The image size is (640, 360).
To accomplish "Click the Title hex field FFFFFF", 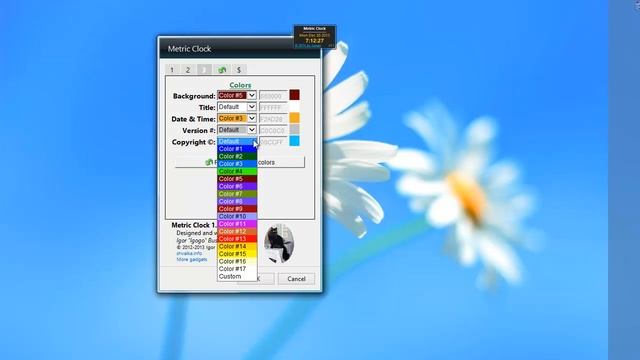I will 273,107.
